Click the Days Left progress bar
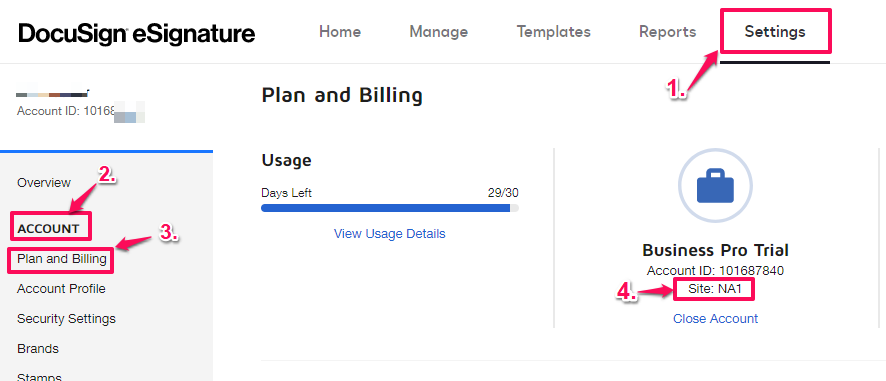This screenshot has width=886, height=381. click(390, 208)
